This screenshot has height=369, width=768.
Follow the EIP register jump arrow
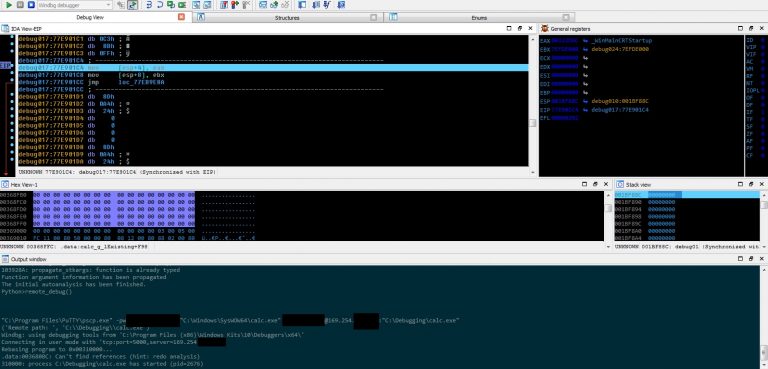pyautogui.click(x=584, y=110)
